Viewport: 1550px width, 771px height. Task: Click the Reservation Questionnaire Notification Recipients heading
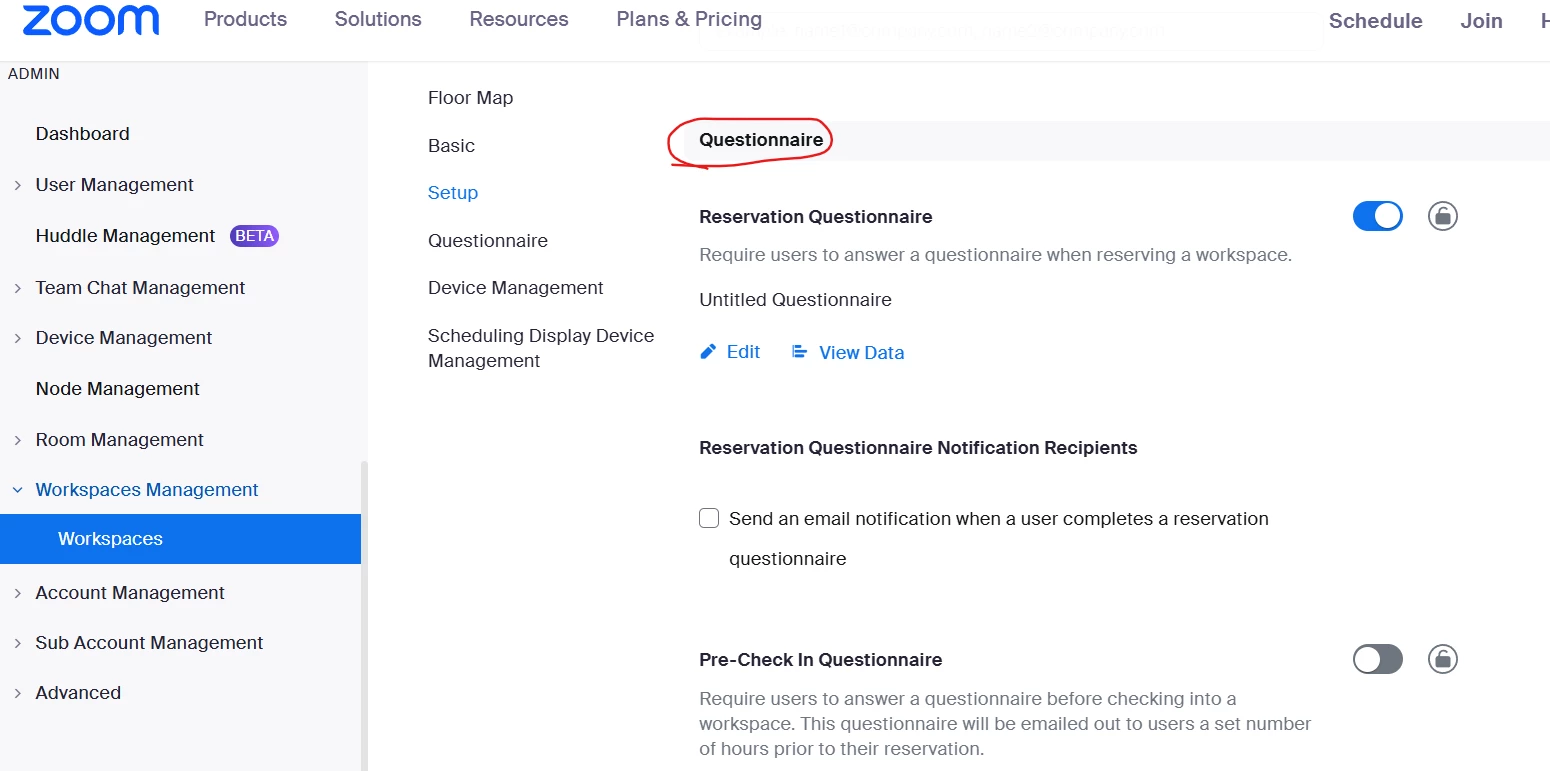coord(918,448)
